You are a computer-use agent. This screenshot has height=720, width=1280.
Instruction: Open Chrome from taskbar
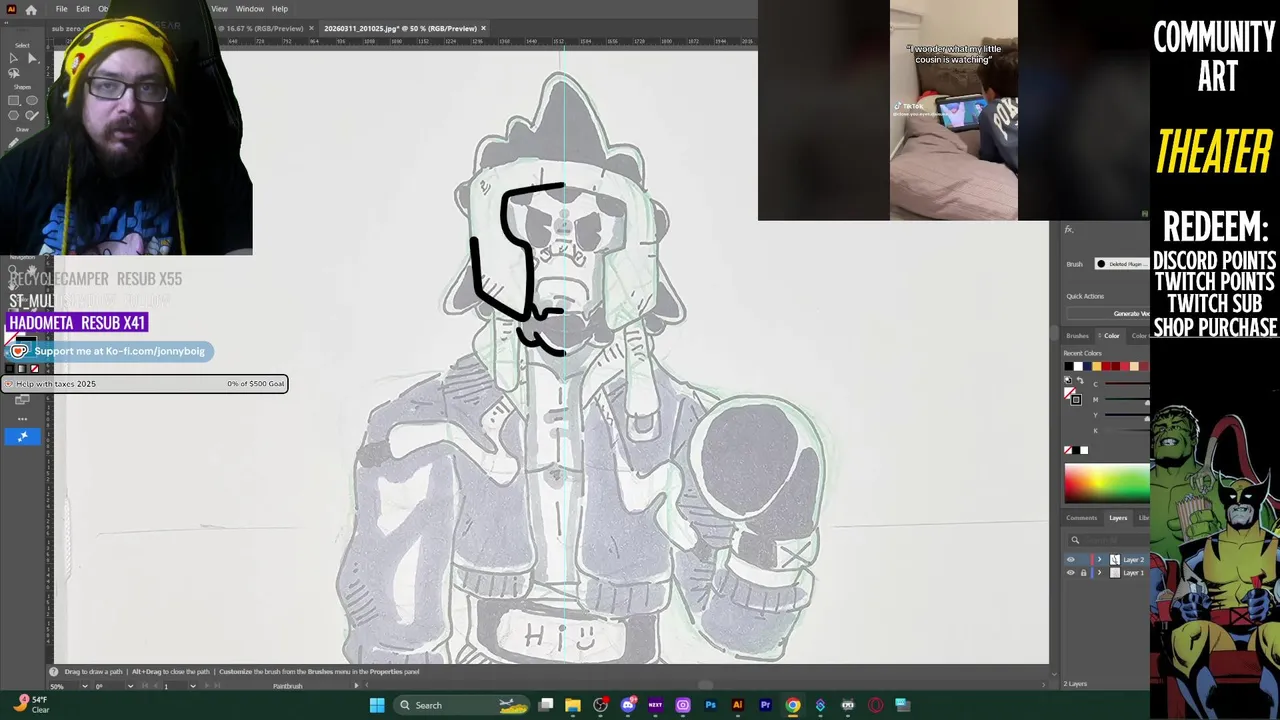point(793,705)
